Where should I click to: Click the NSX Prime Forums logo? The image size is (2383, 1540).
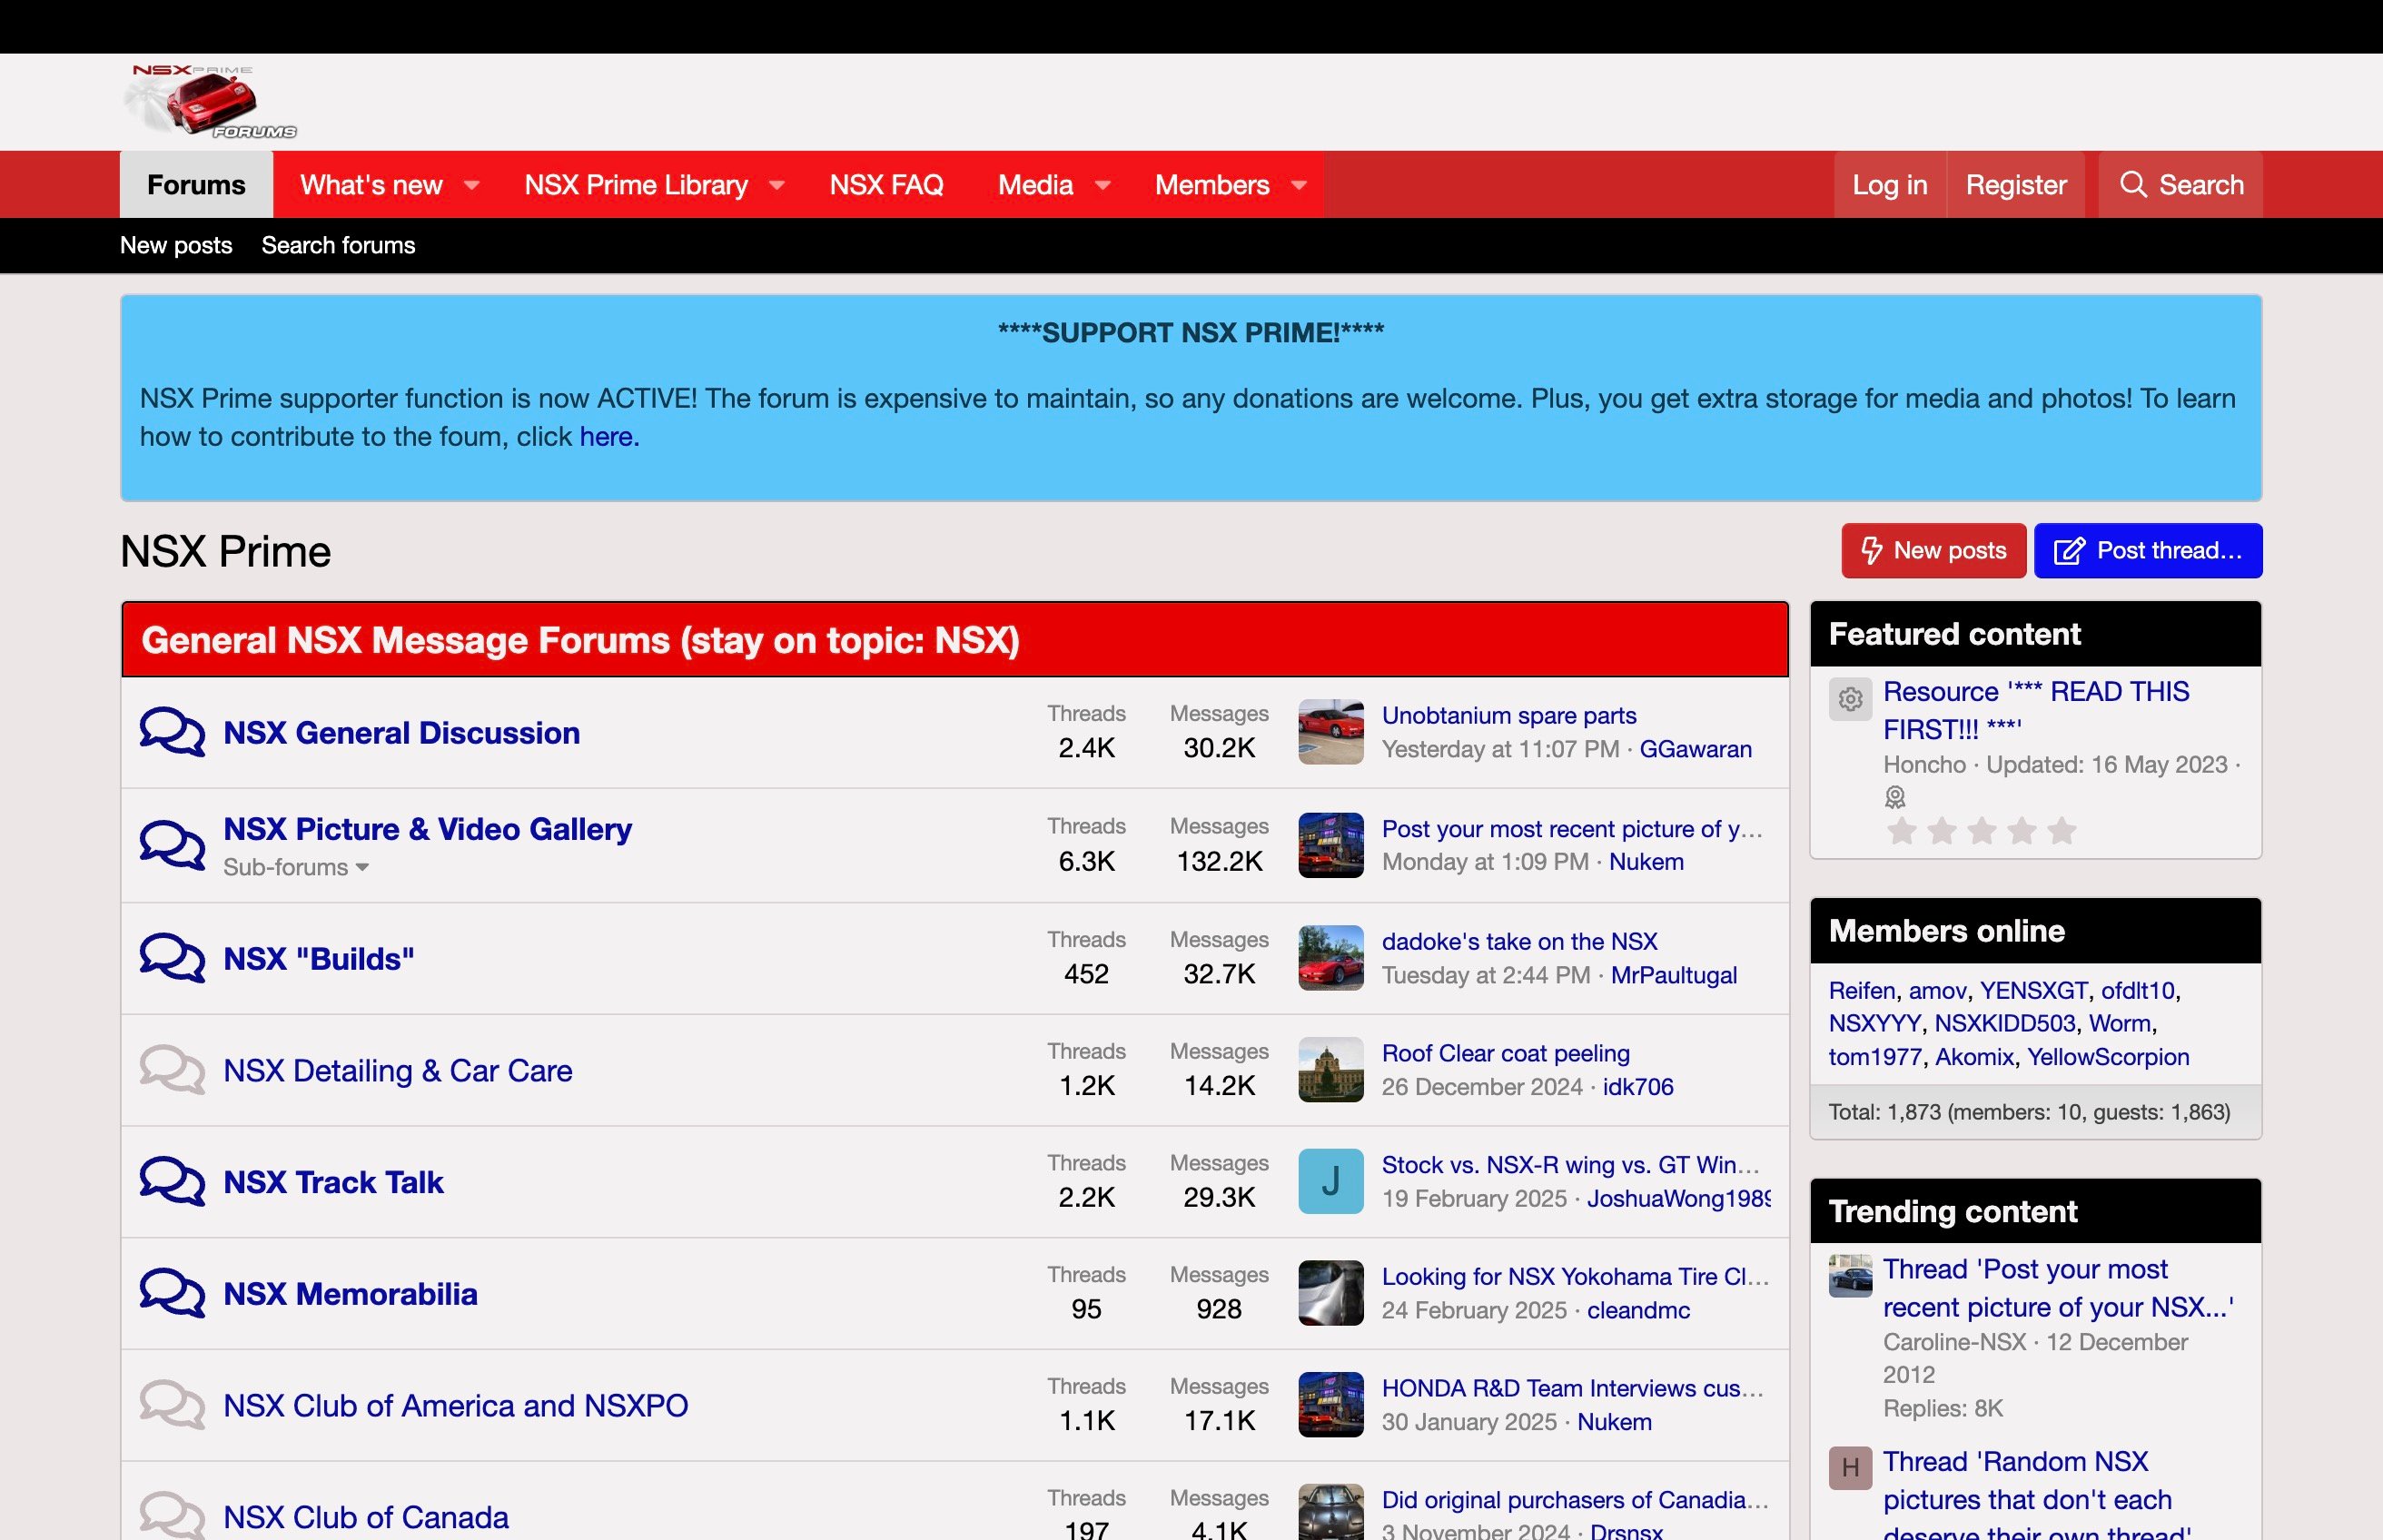point(210,101)
